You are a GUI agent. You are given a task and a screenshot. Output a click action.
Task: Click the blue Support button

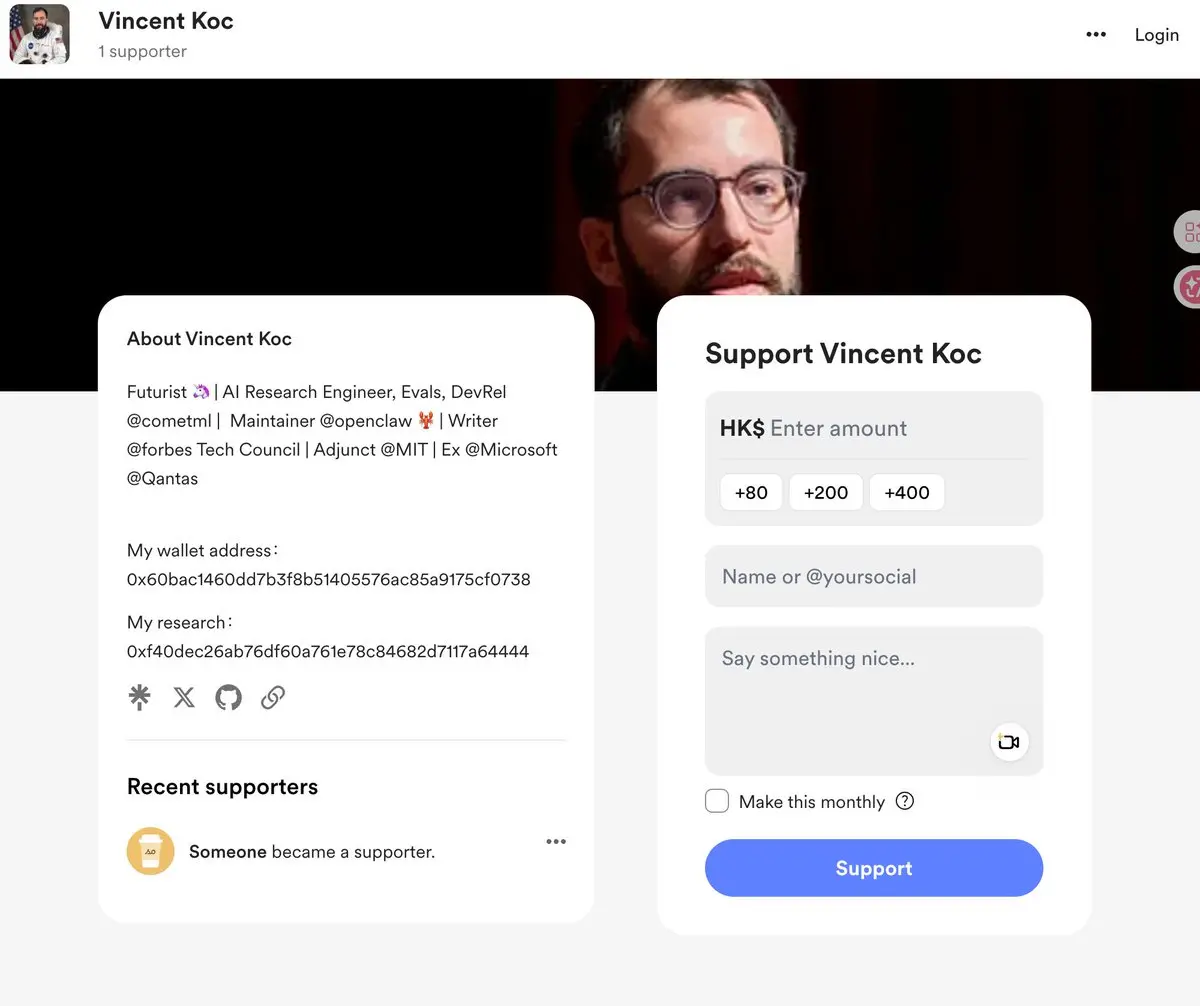tap(874, 868)
